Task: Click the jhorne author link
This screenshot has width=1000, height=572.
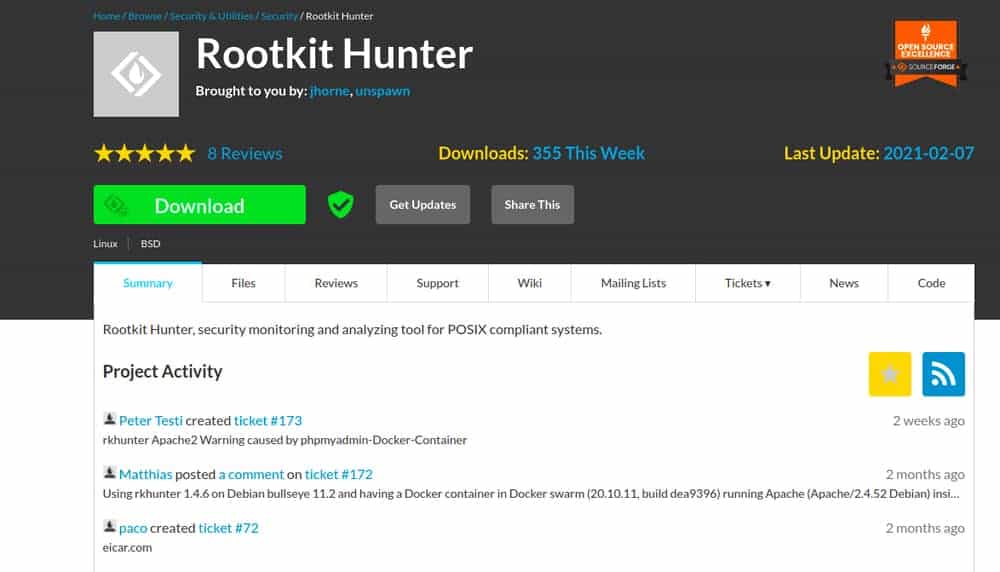Action: point(330,91)
